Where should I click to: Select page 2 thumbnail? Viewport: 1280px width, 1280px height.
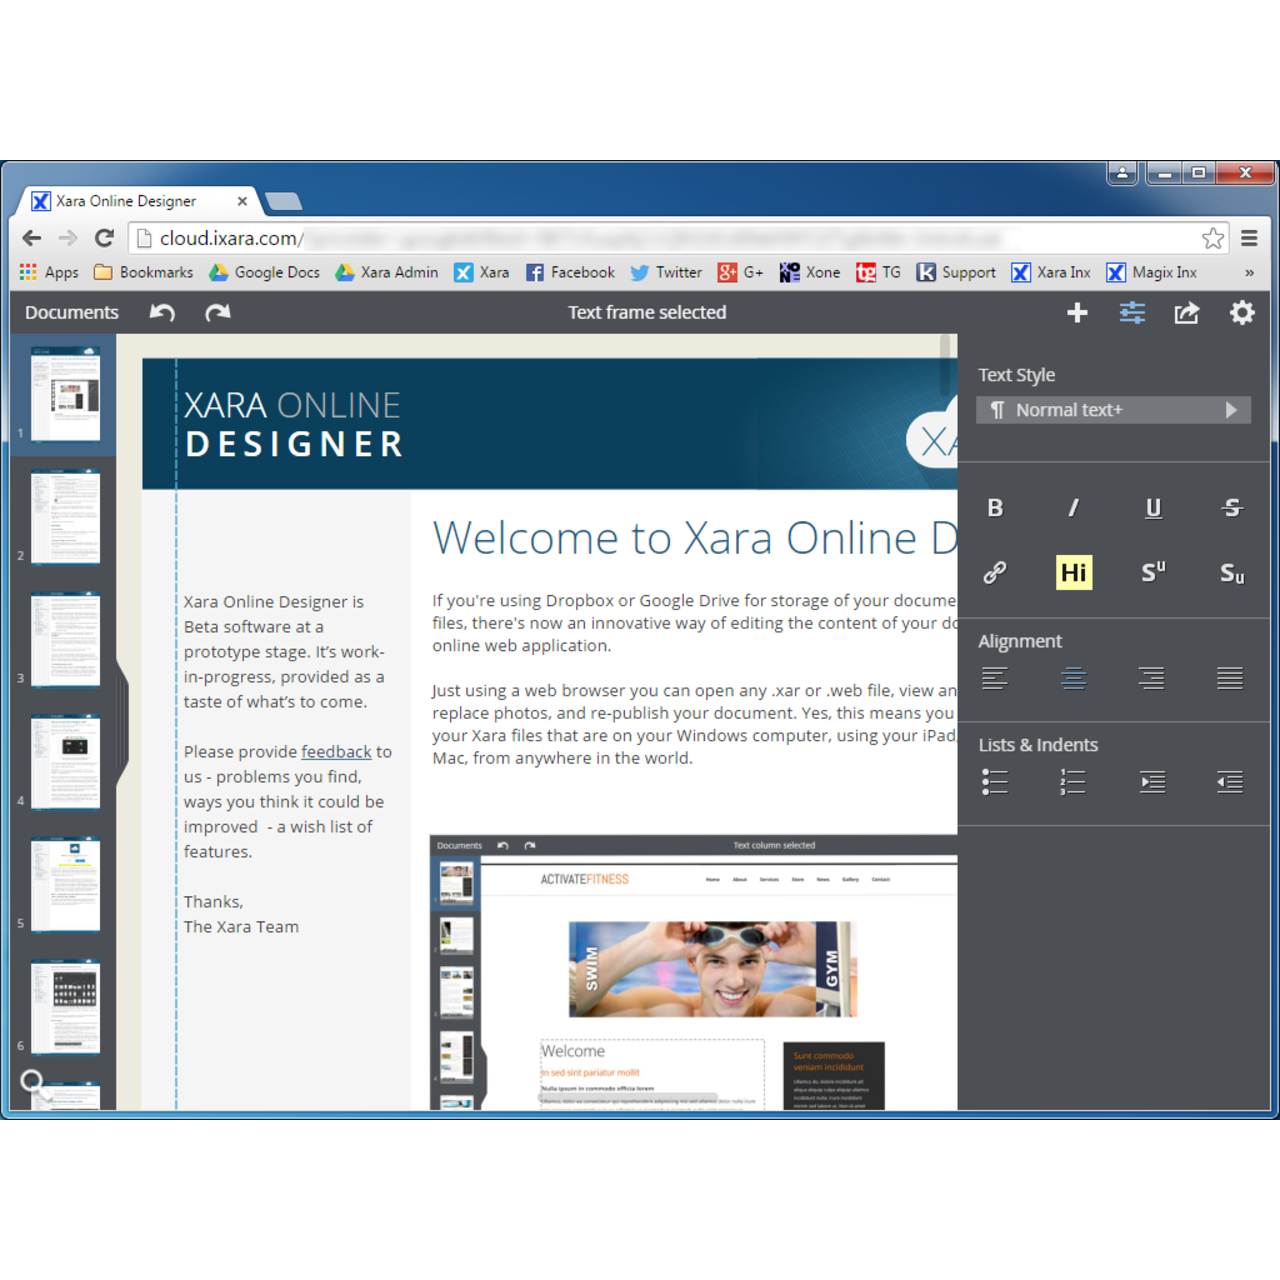[66, 517]
